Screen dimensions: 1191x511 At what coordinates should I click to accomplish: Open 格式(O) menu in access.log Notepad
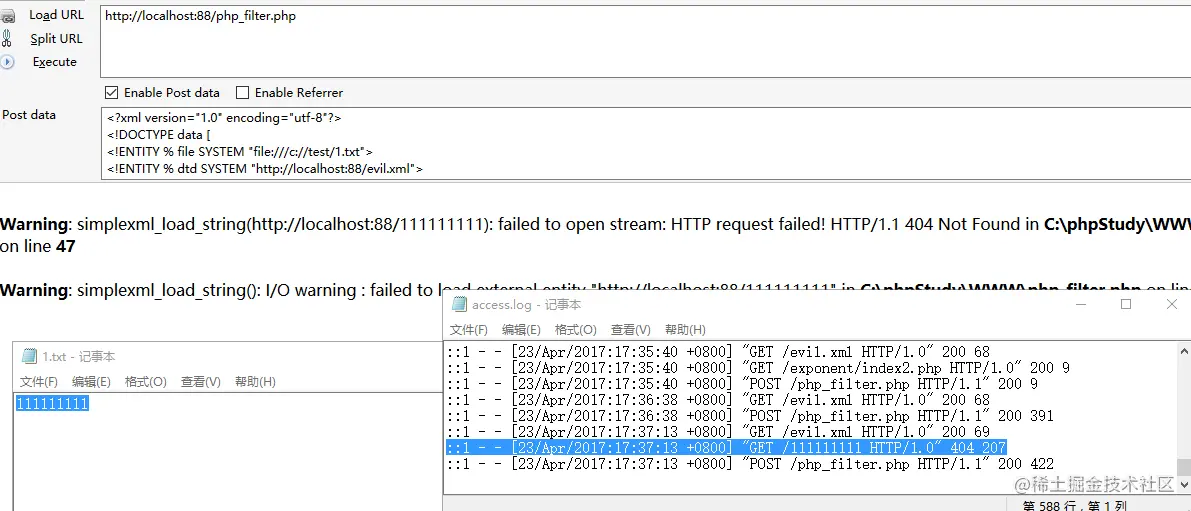click(576, 330)
